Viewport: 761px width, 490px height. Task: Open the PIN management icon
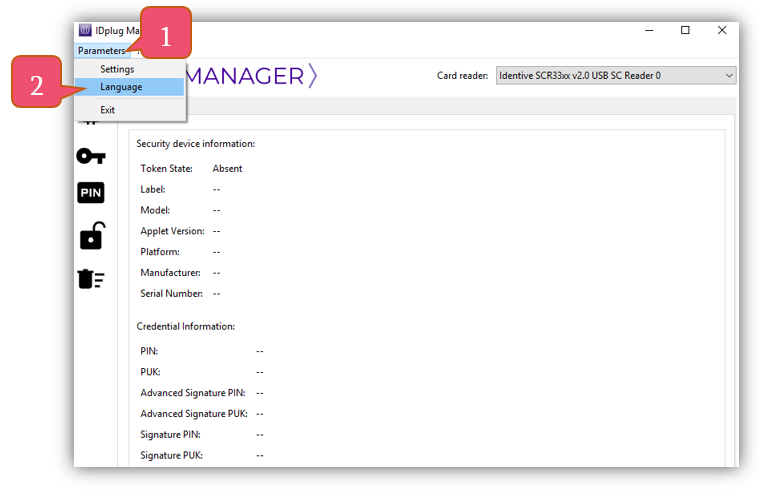tap(91, 193)
